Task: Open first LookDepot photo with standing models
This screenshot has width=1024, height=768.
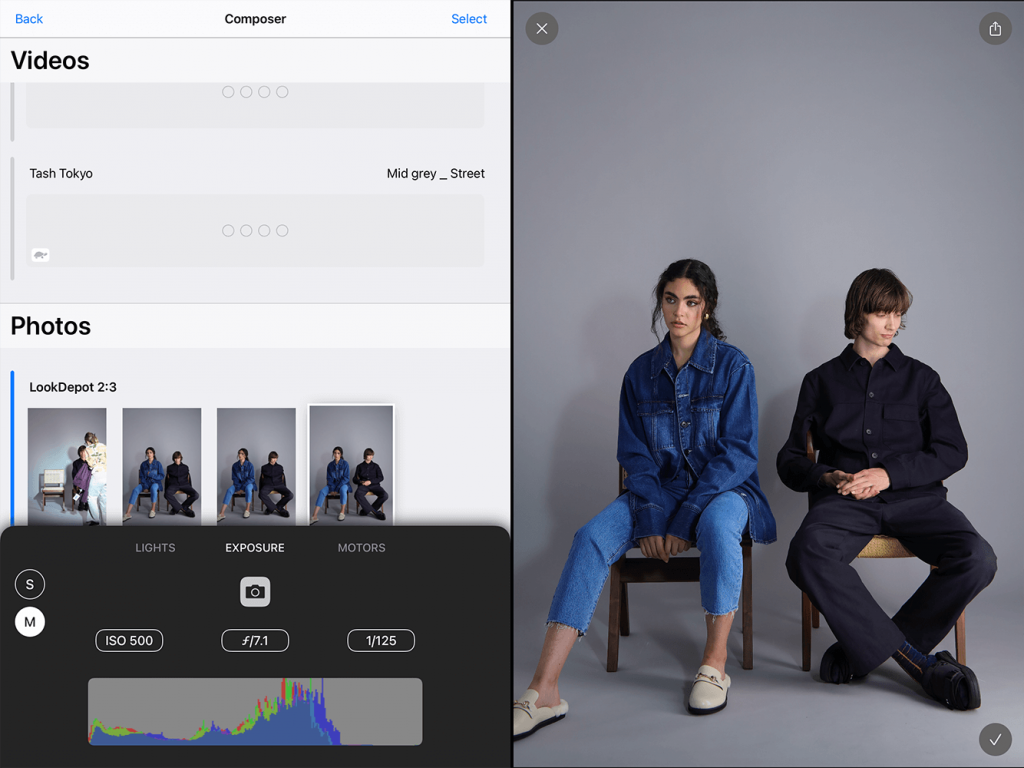Action: point(67,466)
